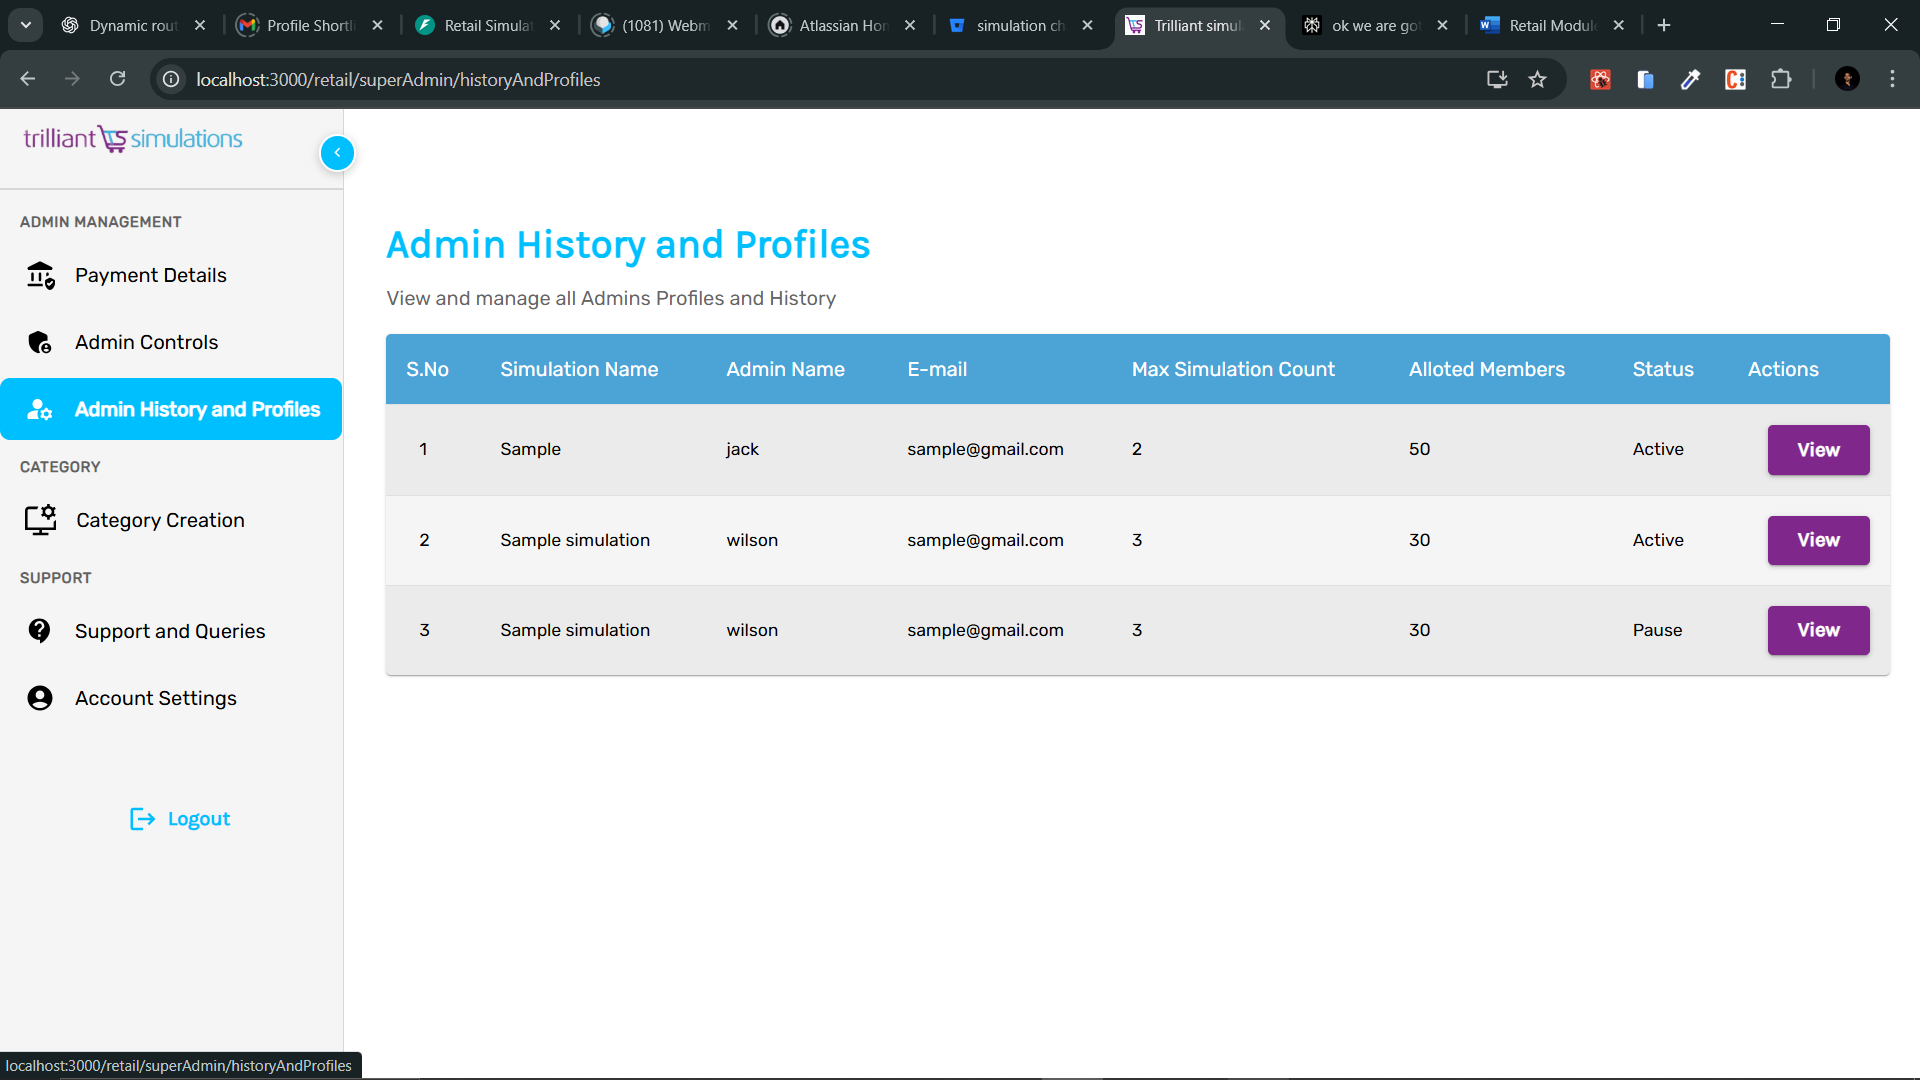Click View button for the Paused row
The width and height of the screenshot is (1920, 1080).
[1817, 630]
